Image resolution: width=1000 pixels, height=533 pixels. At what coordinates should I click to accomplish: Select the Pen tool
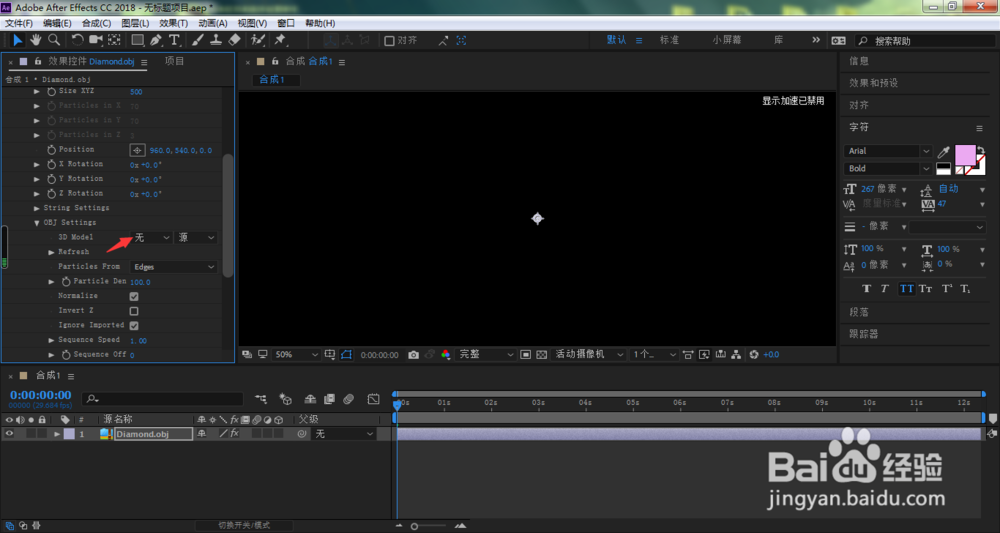click(156, 40)
